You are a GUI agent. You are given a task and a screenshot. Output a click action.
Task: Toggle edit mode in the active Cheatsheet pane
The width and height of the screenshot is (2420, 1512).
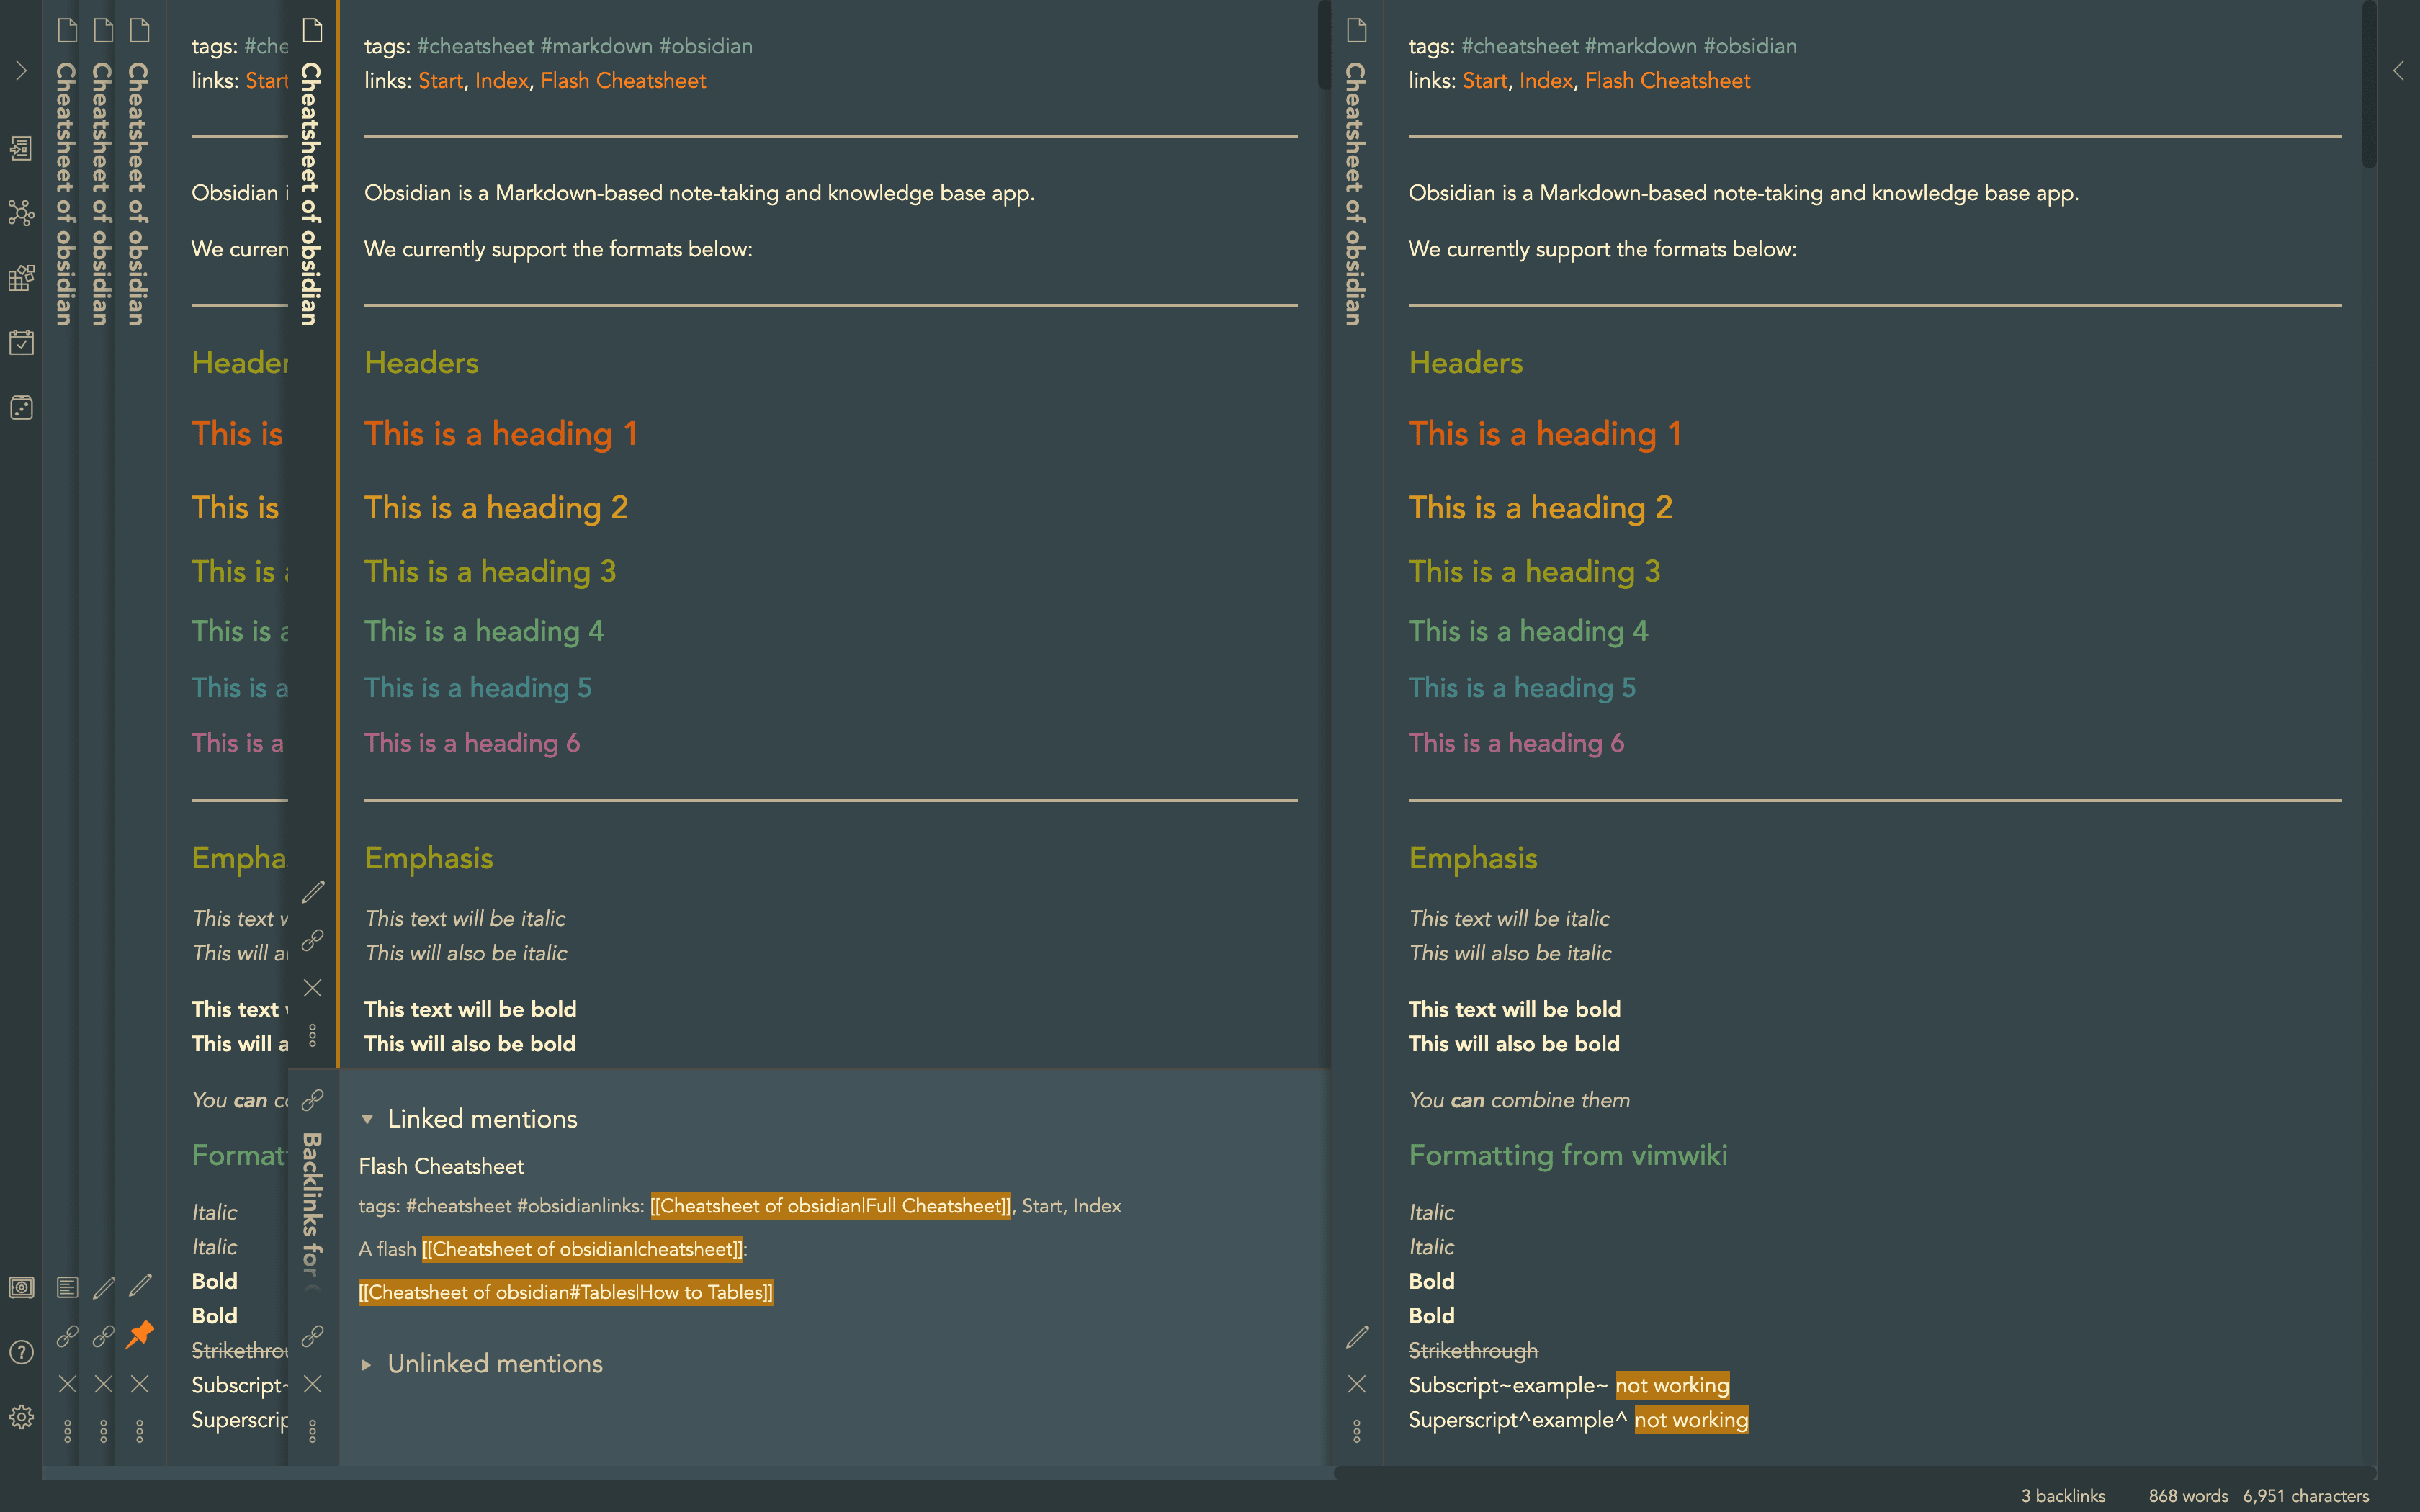[x=313, y=891]
